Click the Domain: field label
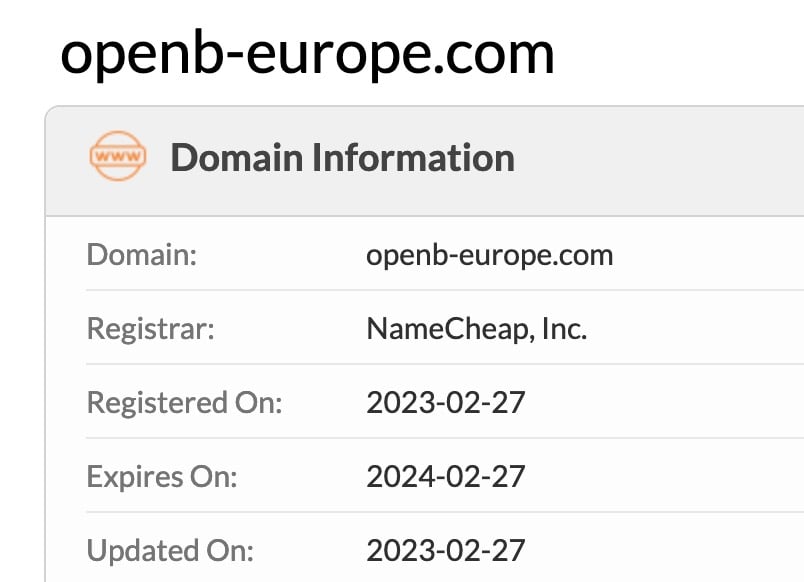 (142, 255)
